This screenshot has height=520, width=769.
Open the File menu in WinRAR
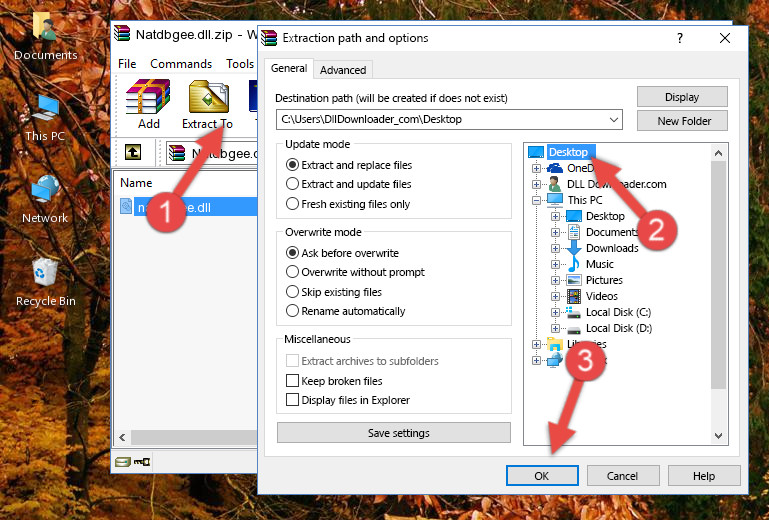pyautogui.click(x=127, y=64)
